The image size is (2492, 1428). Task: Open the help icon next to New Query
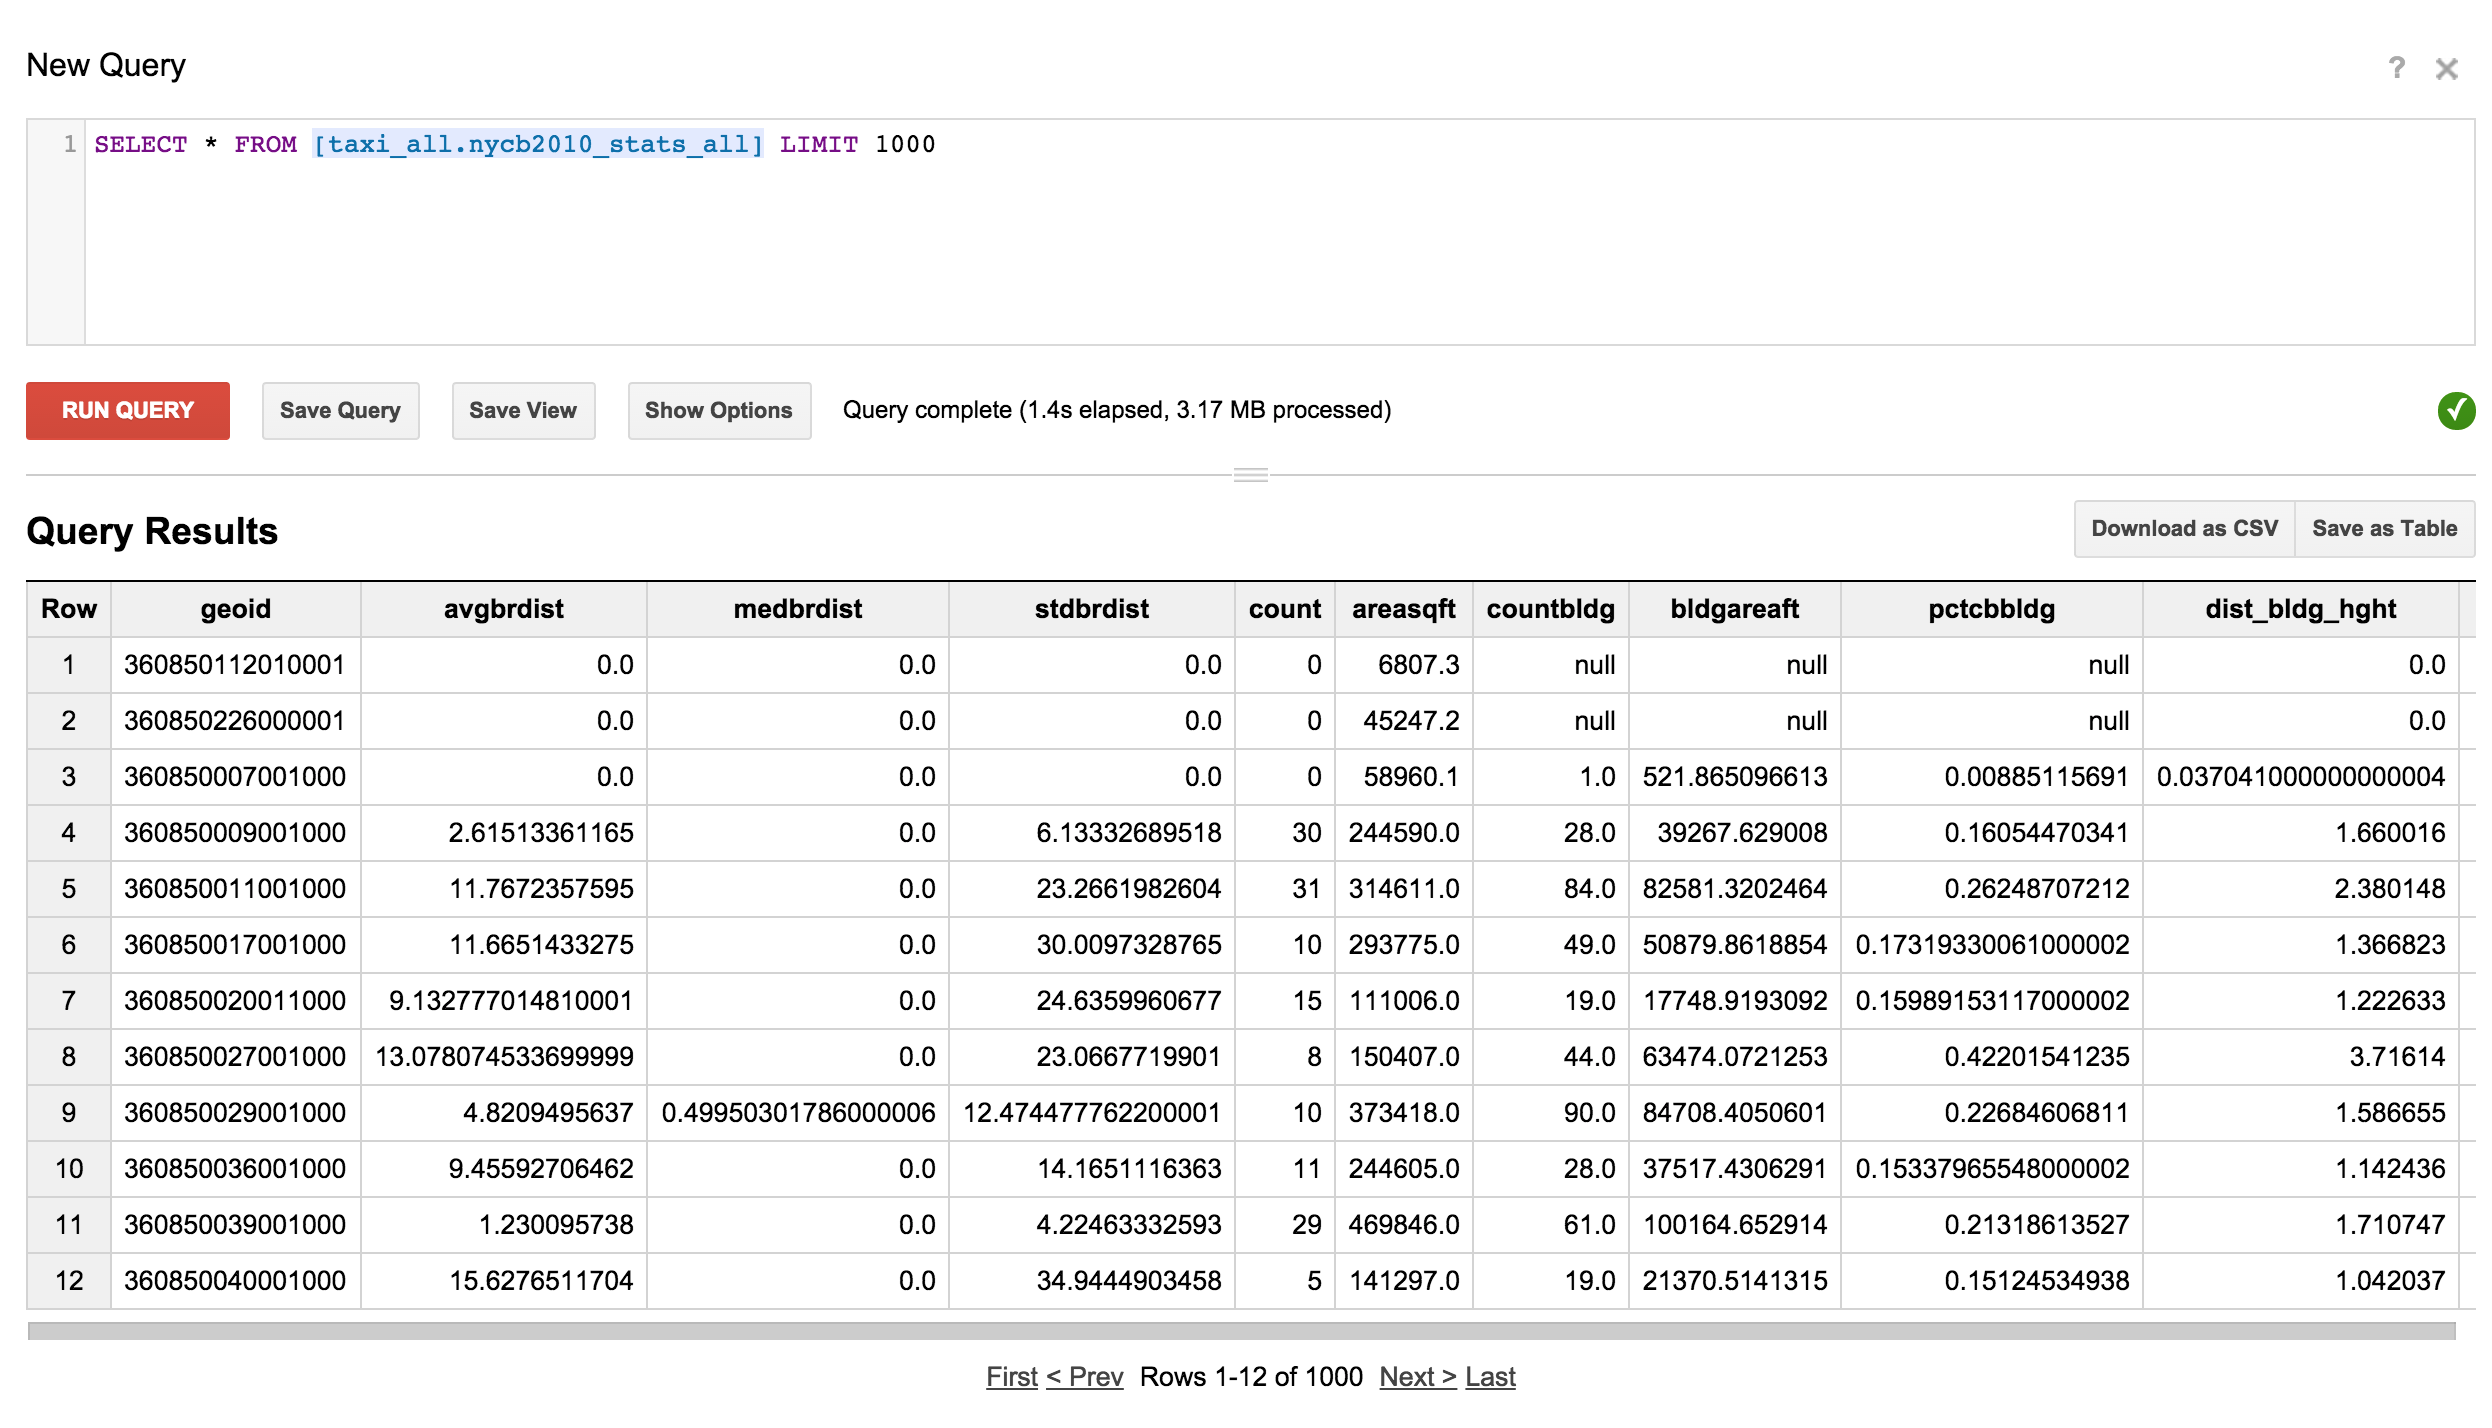[x=2397, y=67]
